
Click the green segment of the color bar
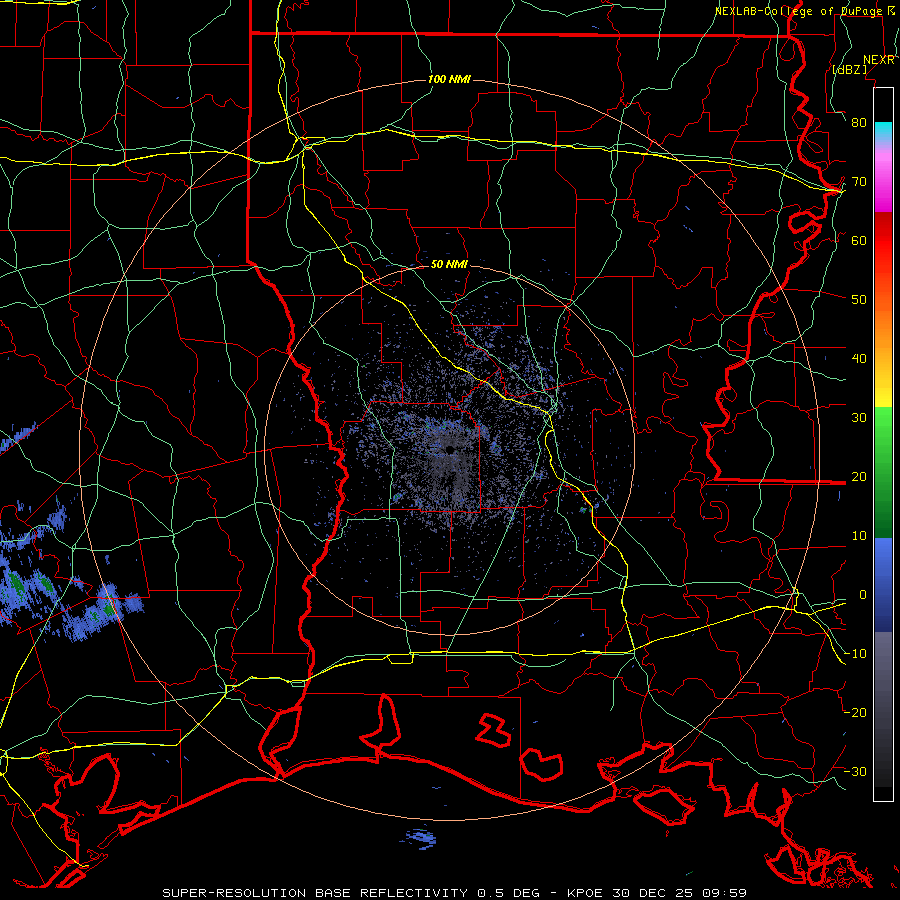point(883,472)
